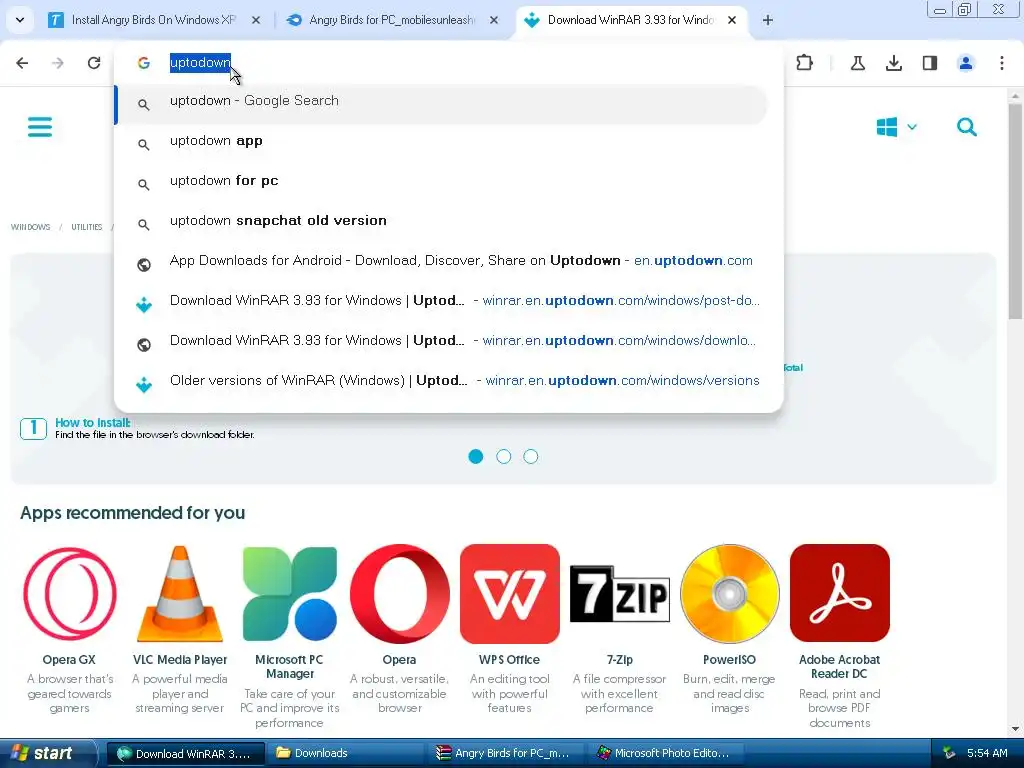The width and height of the screenshot is (1024, 768).
Task: Switch to Angry Birds for PC taskbar item
Action: (x=509, y=754)
